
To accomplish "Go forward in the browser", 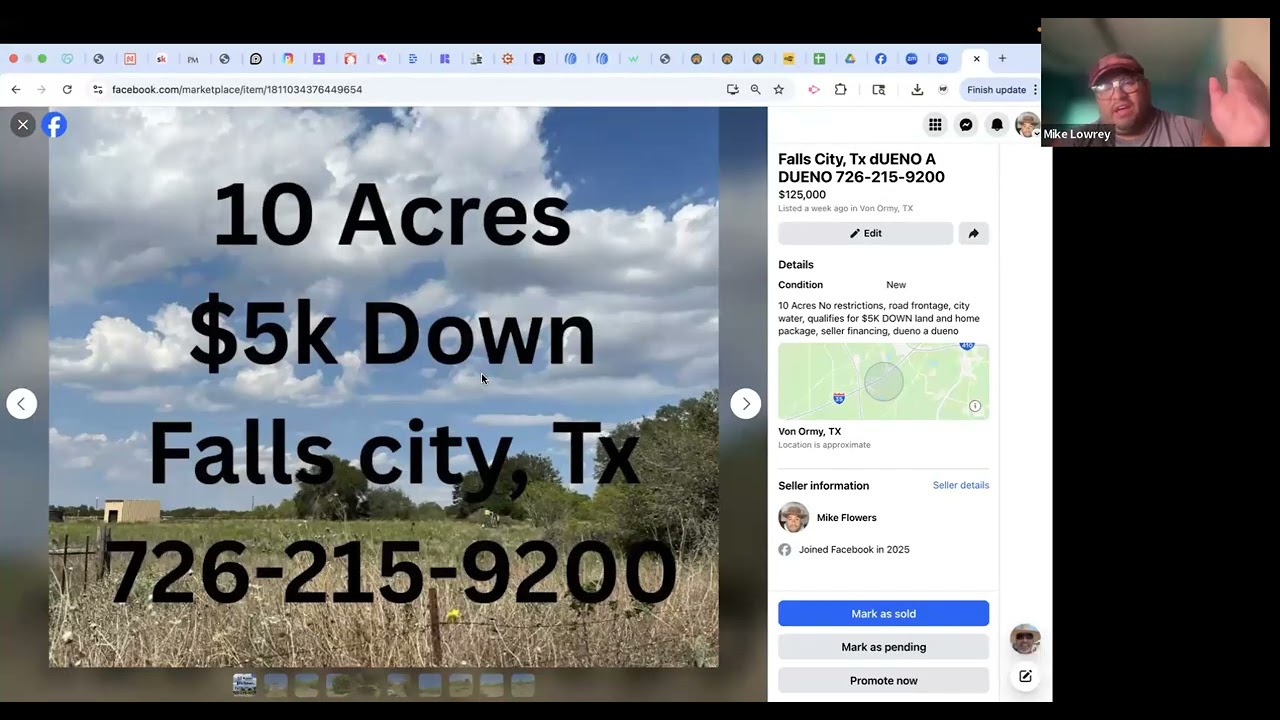I will click(41, 89).
